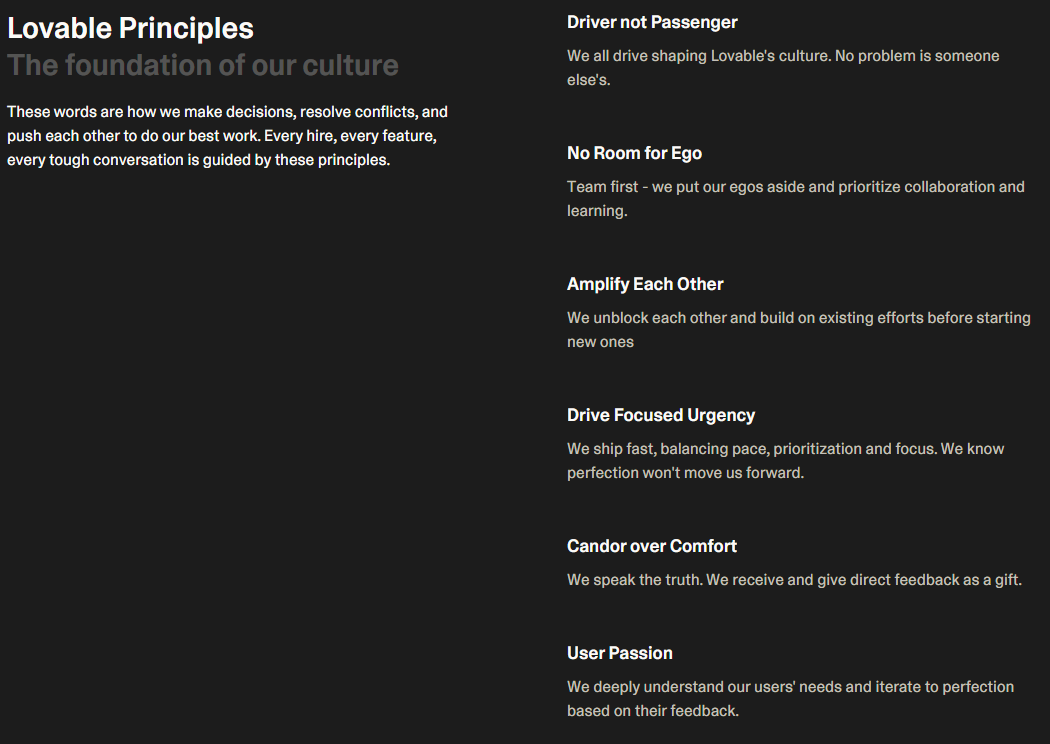Viewport: 1050px width, 744px height.
Task: Click the words "new ones" under Amplify Each Other
Action: pyautogui.click(x=600, y=342)
